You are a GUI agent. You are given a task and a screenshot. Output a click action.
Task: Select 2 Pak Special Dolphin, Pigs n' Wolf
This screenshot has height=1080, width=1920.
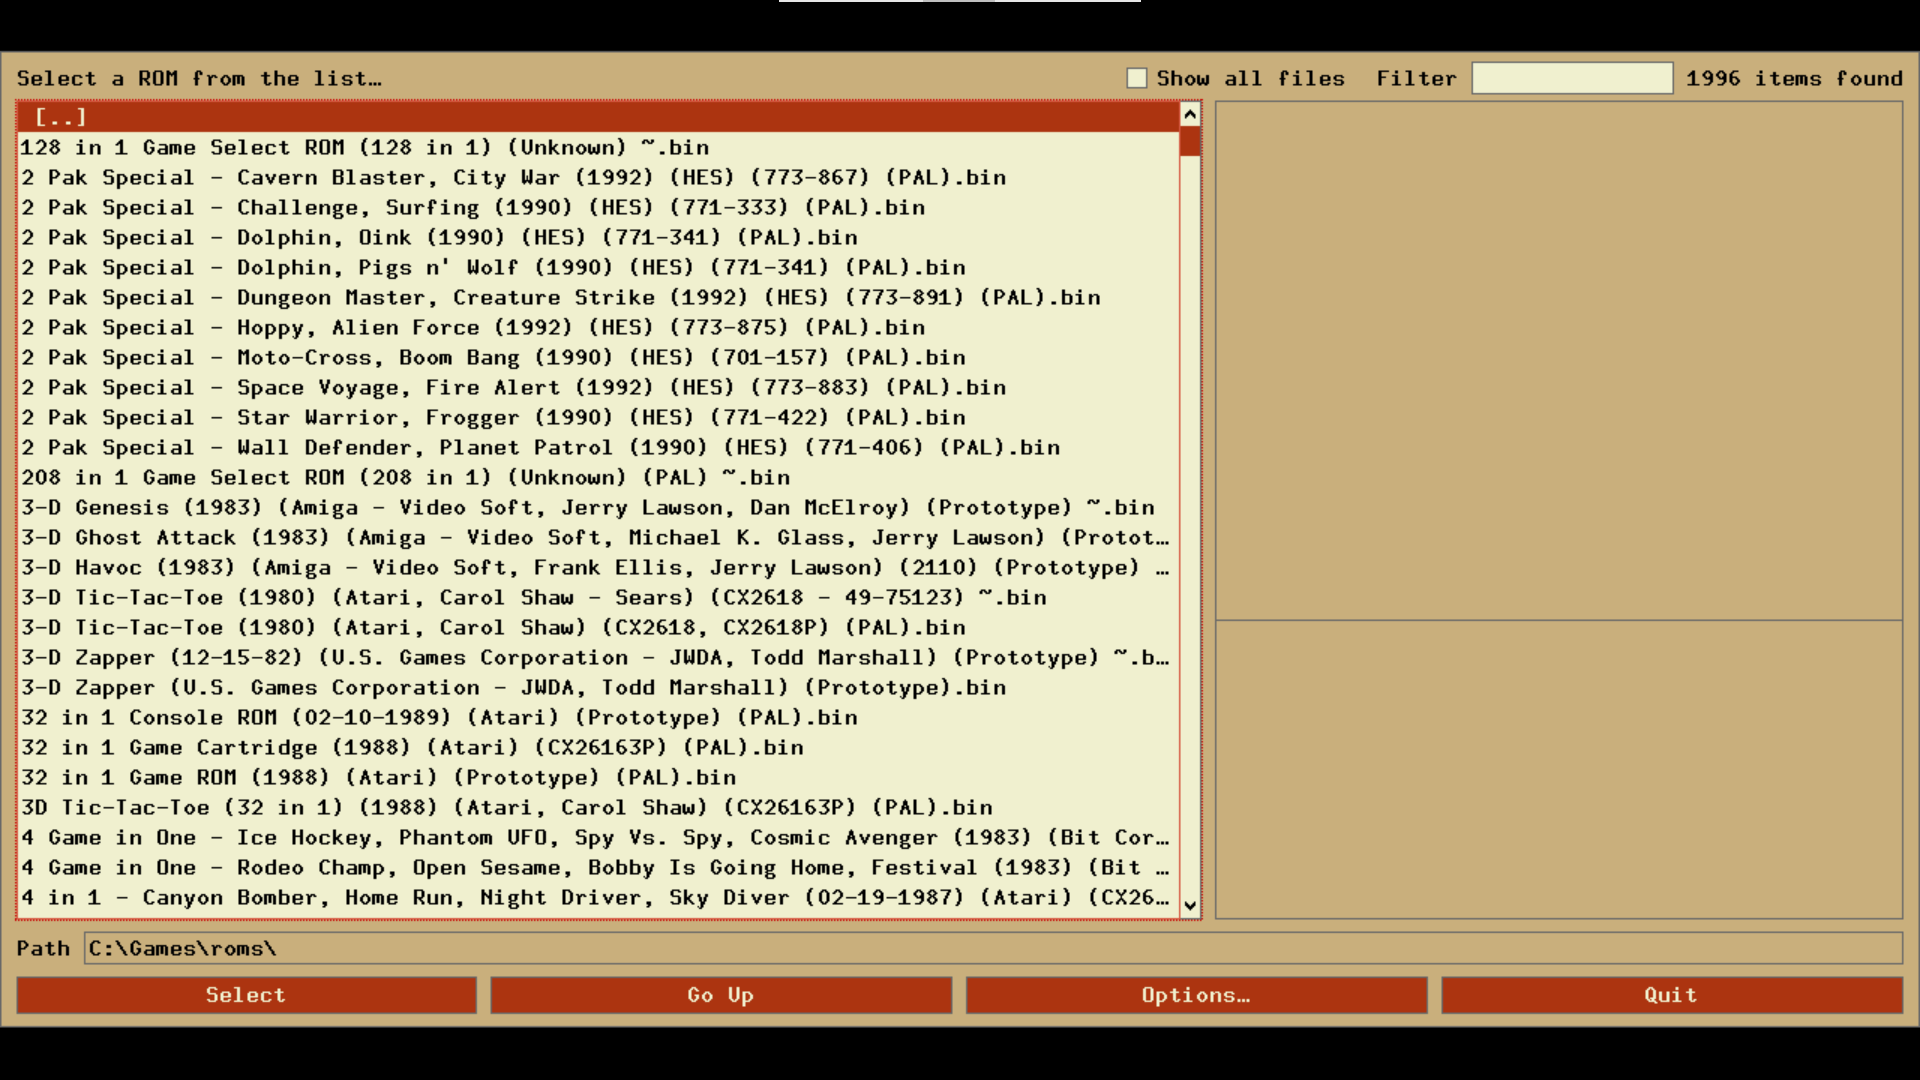coord(598,267)
